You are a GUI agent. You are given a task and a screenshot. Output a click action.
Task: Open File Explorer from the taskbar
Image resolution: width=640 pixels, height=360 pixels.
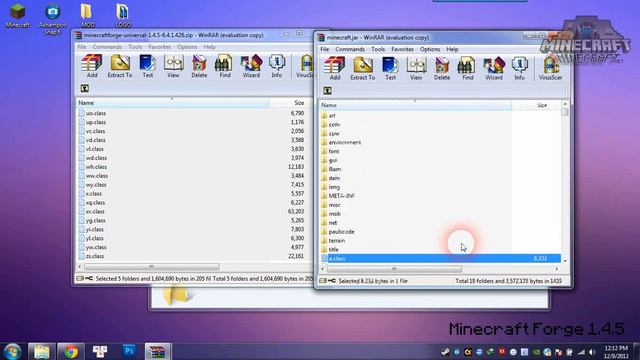[x=41, y=351]
